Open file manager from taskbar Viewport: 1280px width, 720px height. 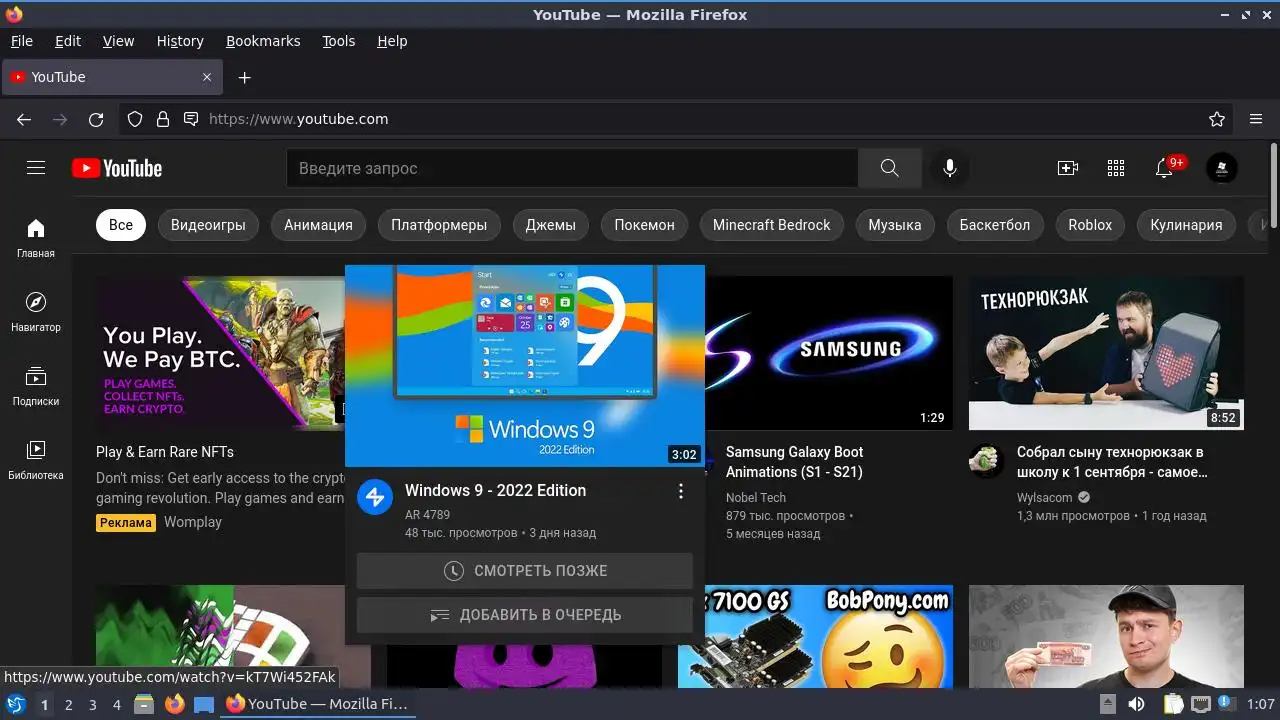pos(144,704)
